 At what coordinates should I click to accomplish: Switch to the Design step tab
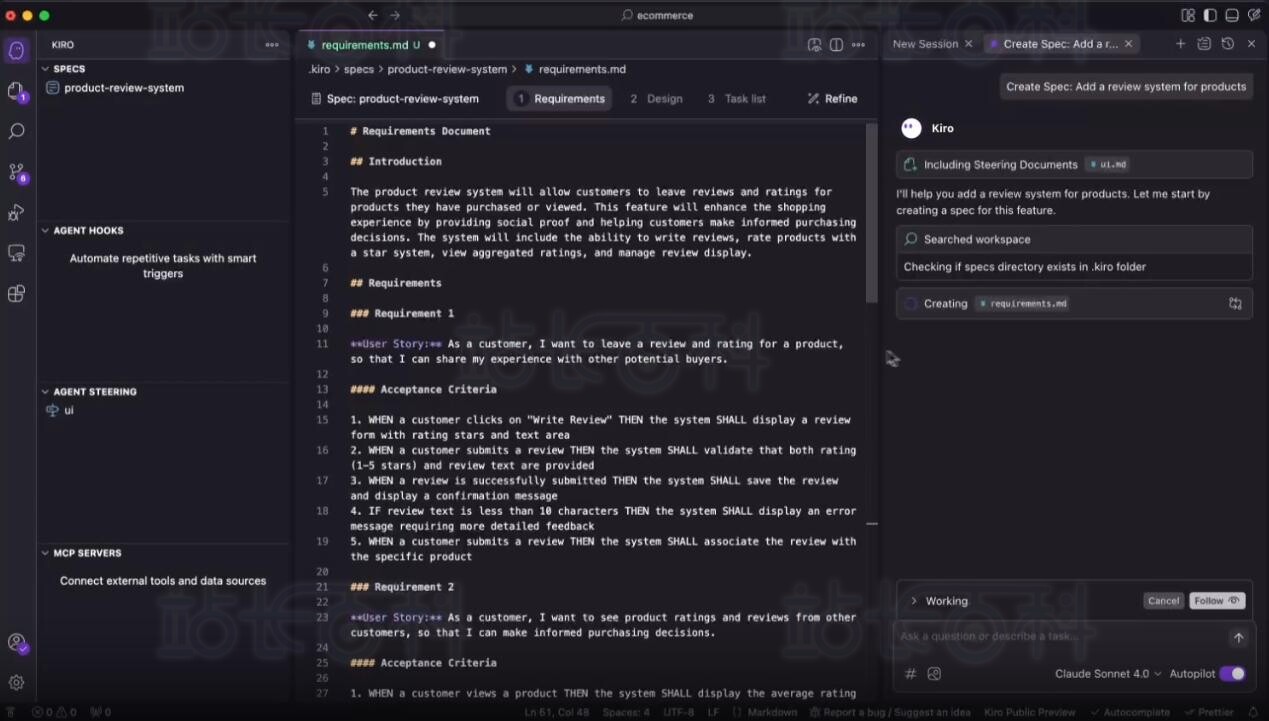(x=657, y=99)
